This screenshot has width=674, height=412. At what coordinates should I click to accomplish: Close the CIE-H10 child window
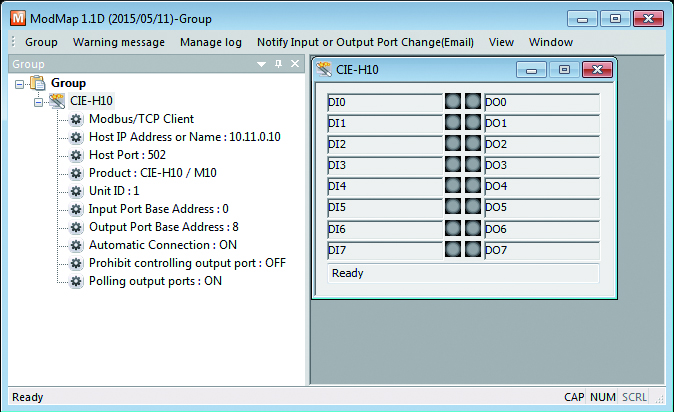coord(597,70)
